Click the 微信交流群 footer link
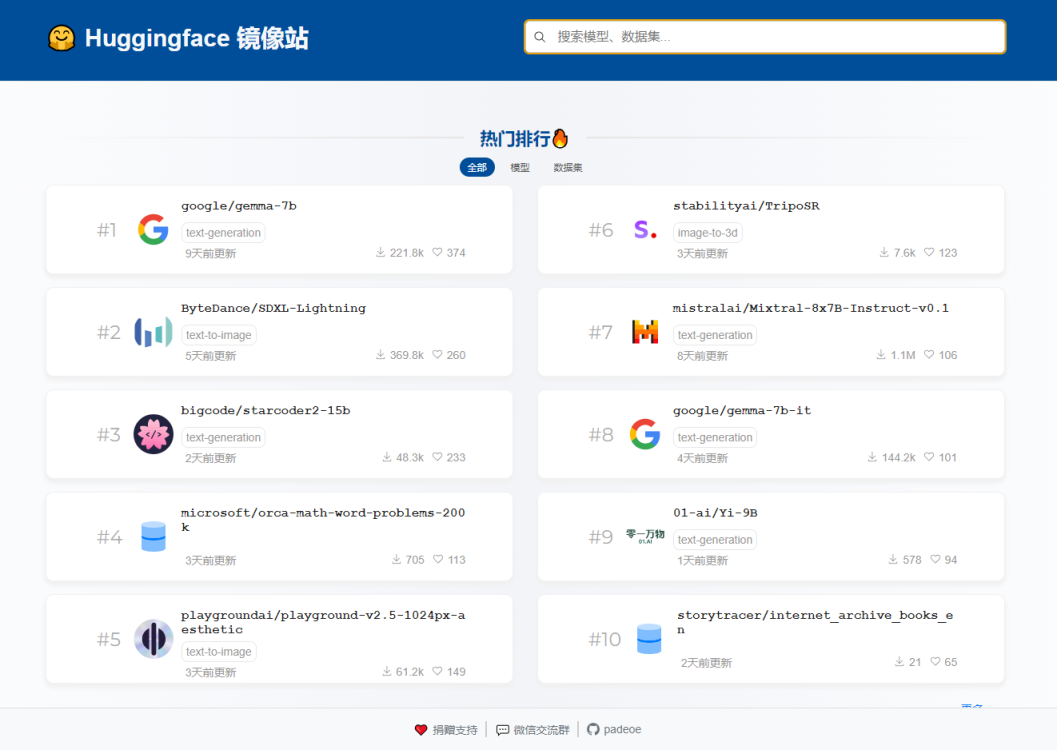 (534, 729)
